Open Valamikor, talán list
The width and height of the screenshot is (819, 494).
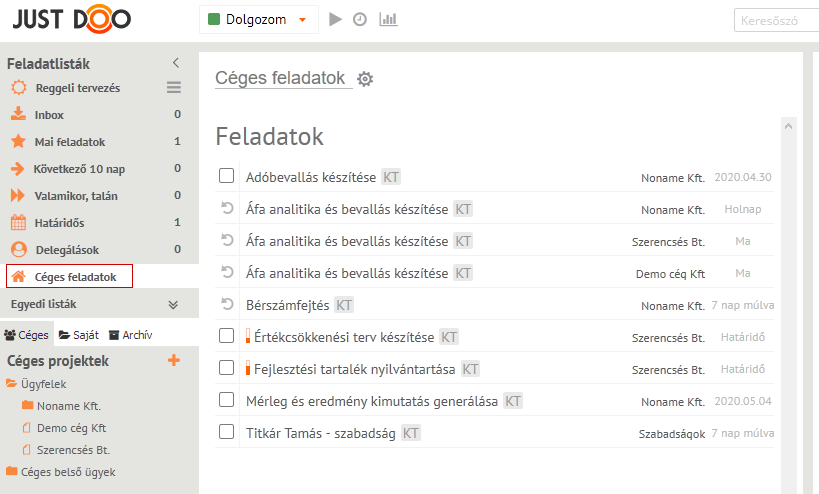(x=76, y=196)
